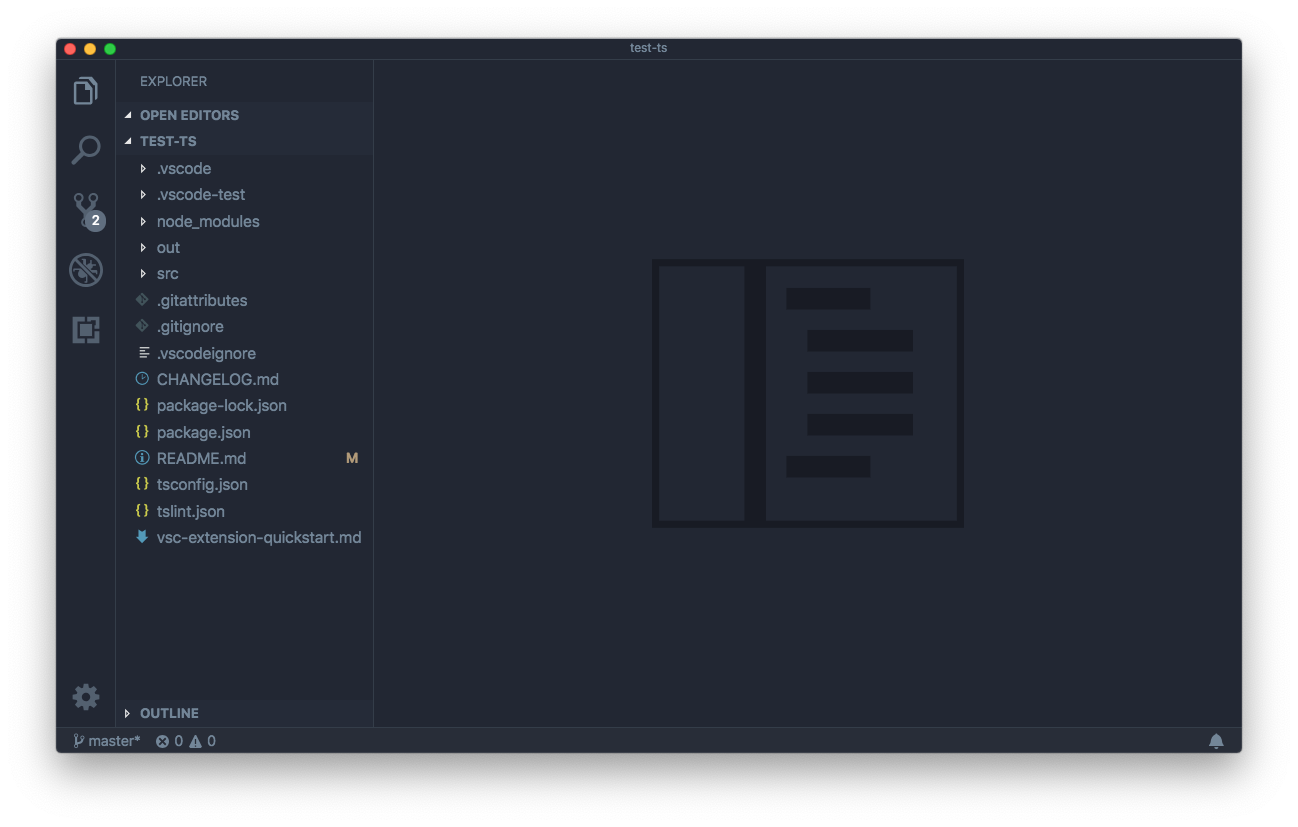This screenshot has width=1298, height=827.
Task: Click the .gitignore git diamond icon
Action: (142, 326)
